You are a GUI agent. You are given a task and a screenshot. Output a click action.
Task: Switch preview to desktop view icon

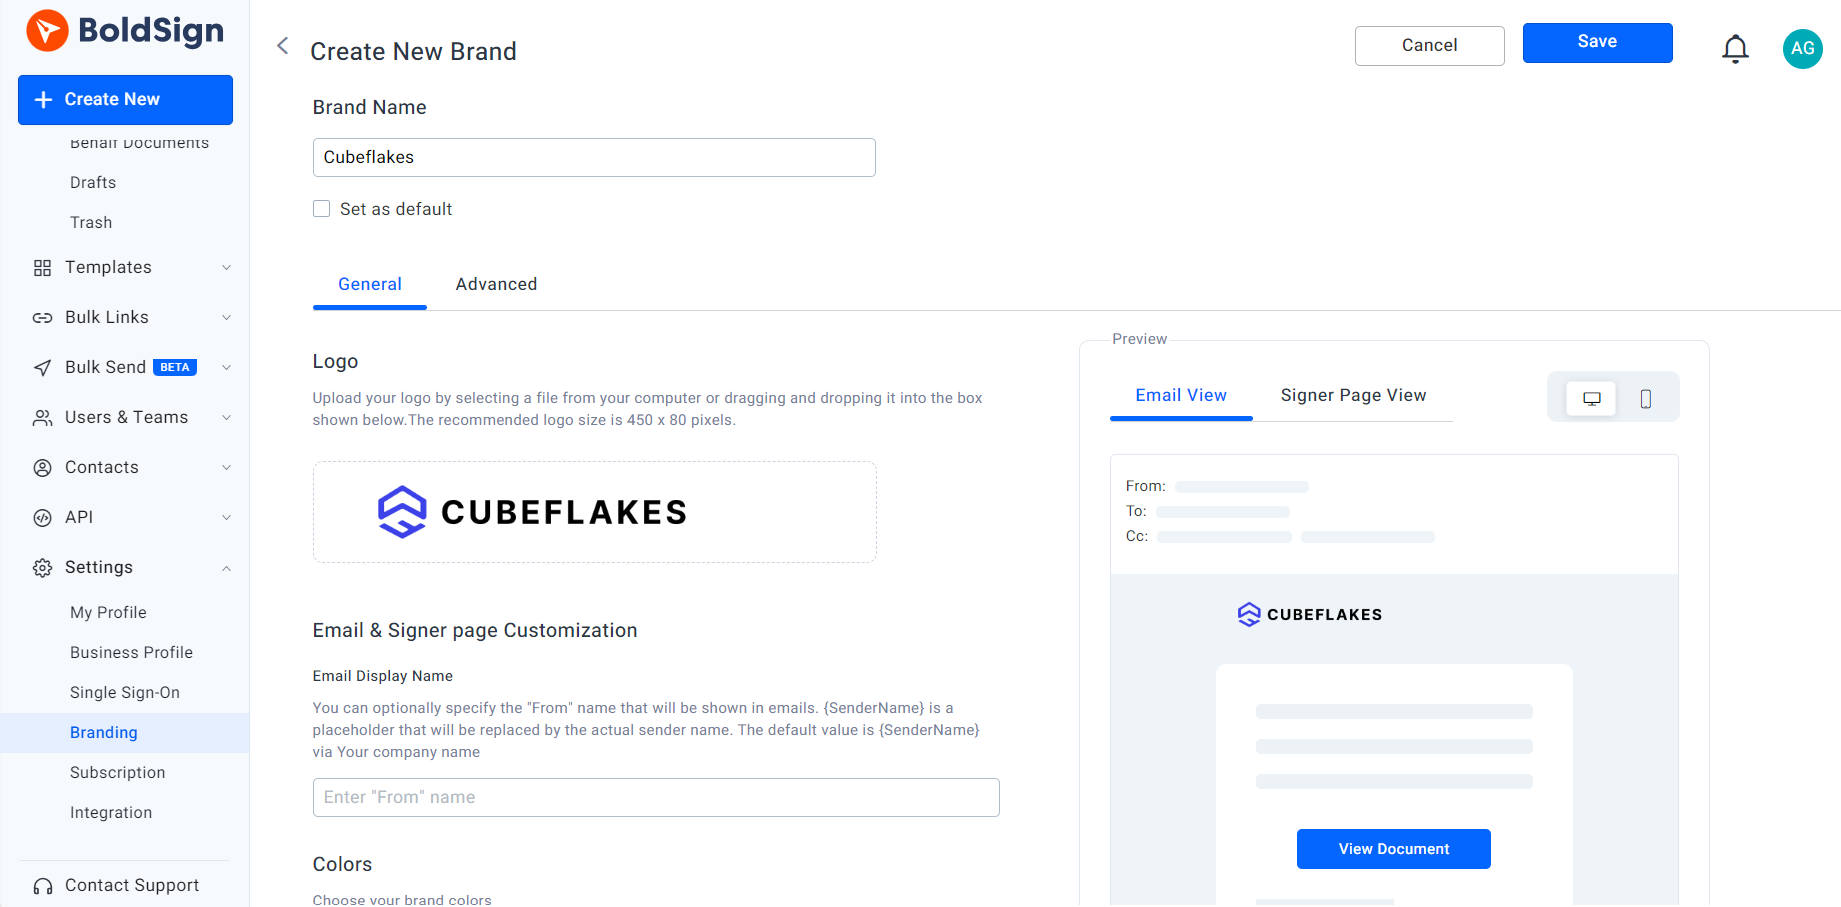point(1591,398)
